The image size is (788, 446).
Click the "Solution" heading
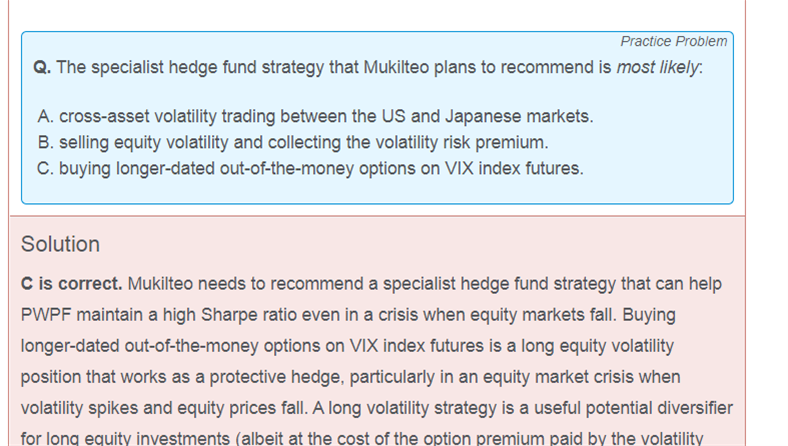tap(60, 244)
